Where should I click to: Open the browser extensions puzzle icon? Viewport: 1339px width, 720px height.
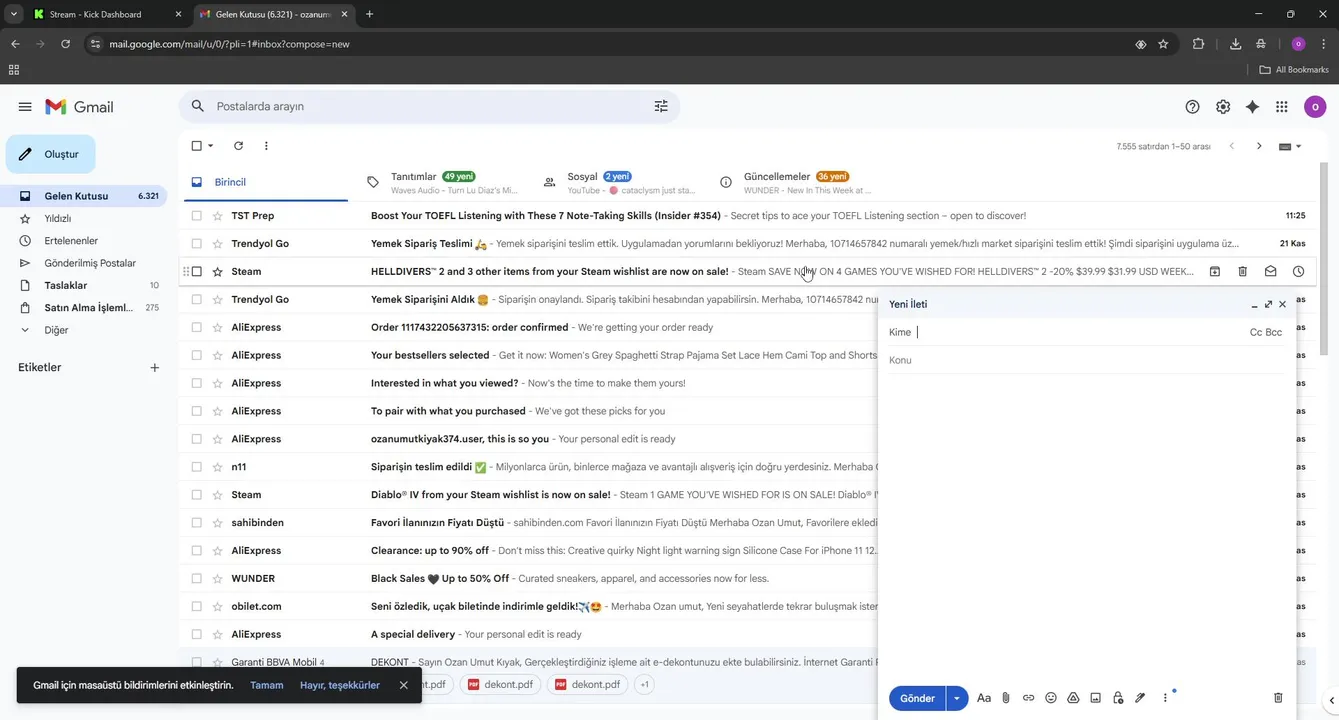[x=1198, y=44]
